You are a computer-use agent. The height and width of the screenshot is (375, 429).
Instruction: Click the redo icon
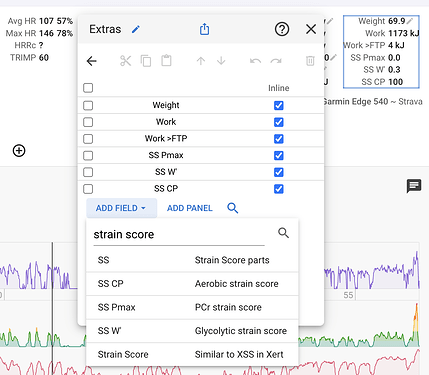[x=276, y=61]
